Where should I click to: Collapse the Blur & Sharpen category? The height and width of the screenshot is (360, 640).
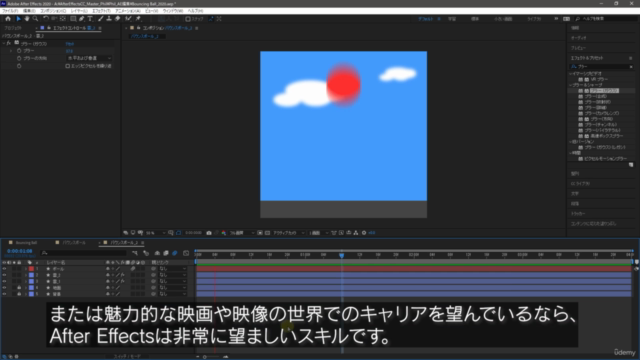point(571,85)
